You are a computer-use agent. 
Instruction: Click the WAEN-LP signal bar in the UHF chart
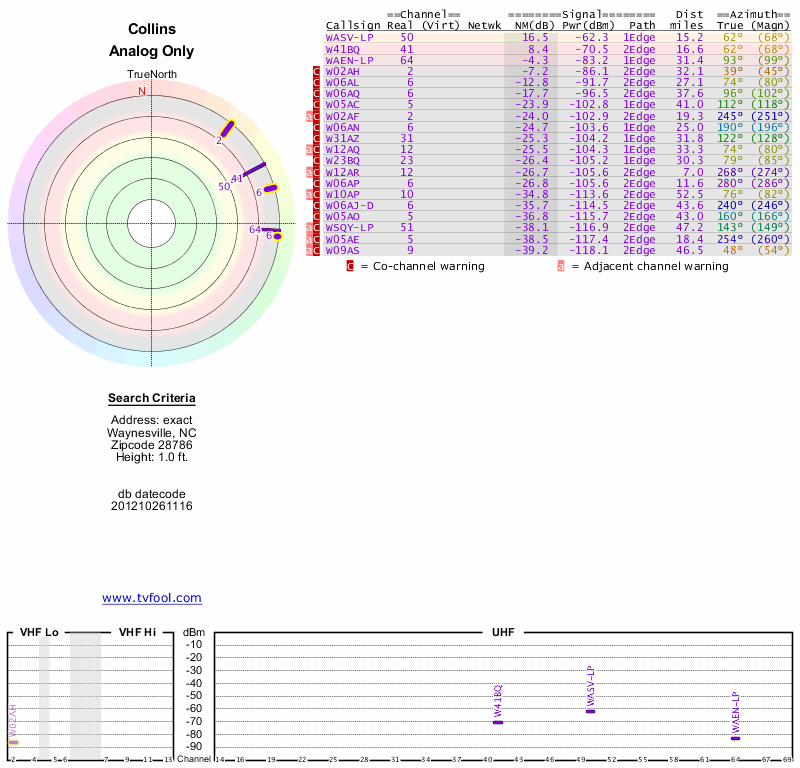click(x=735, y=738)
